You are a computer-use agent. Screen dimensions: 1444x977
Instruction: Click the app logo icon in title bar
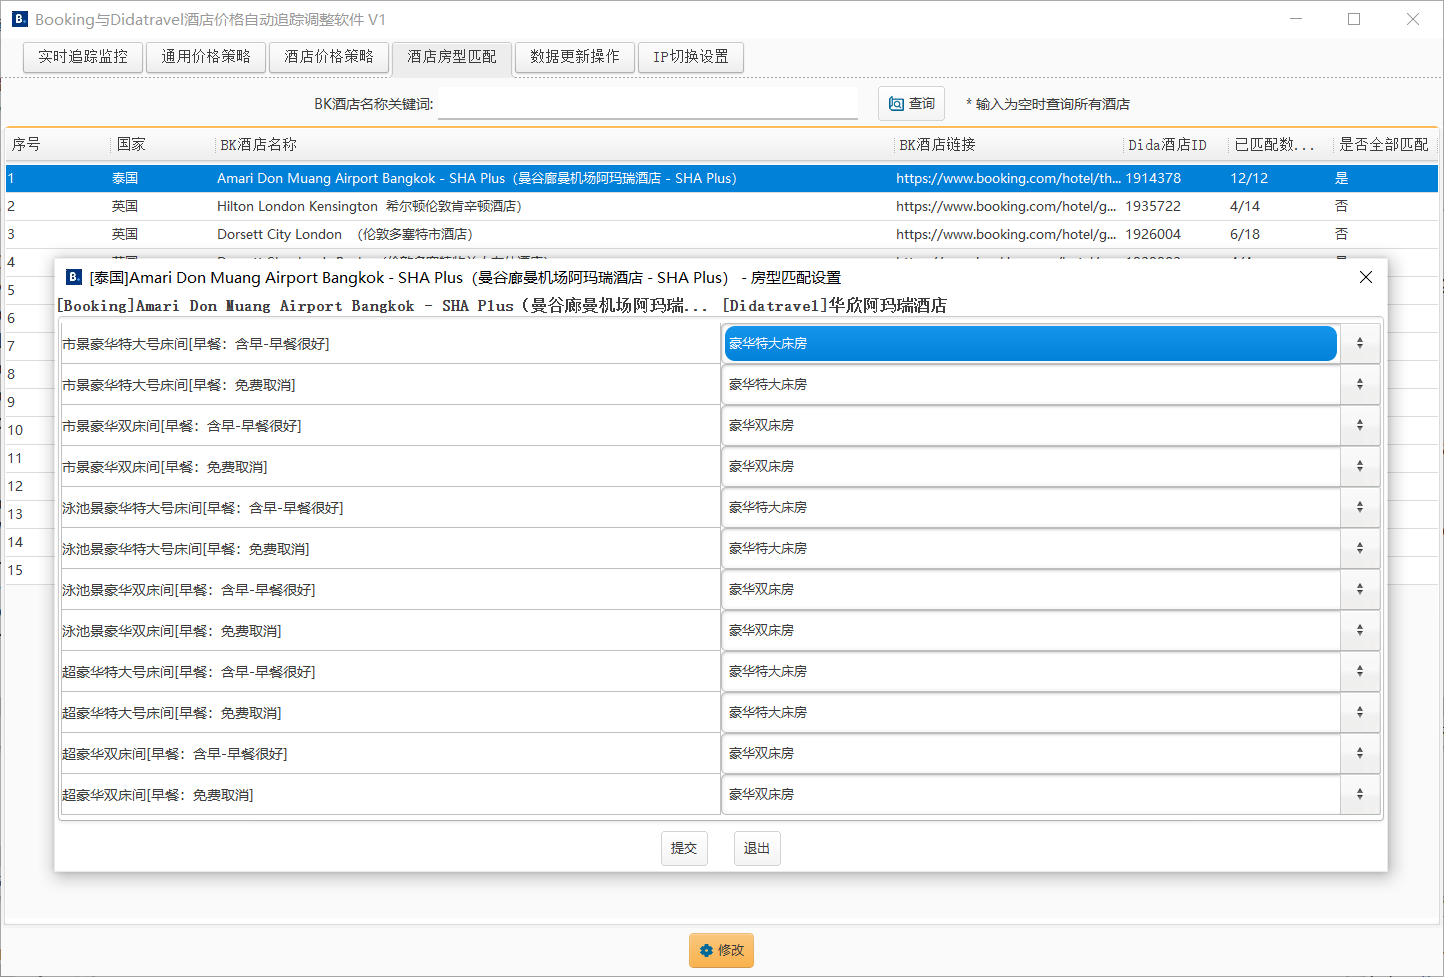(20, 19)
